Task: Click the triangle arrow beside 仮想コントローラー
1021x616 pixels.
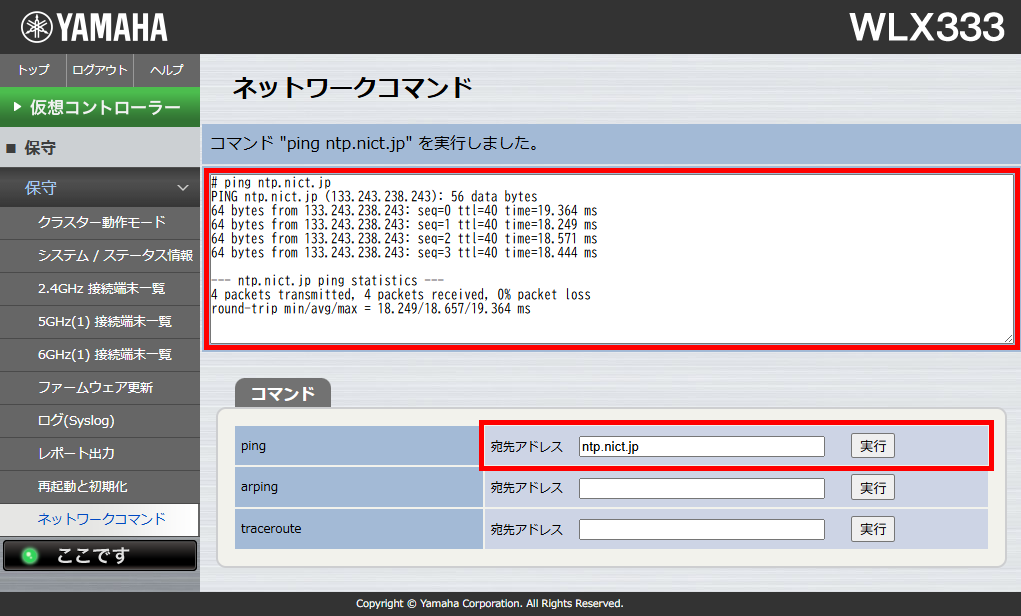Action: (x=18, y=107)
